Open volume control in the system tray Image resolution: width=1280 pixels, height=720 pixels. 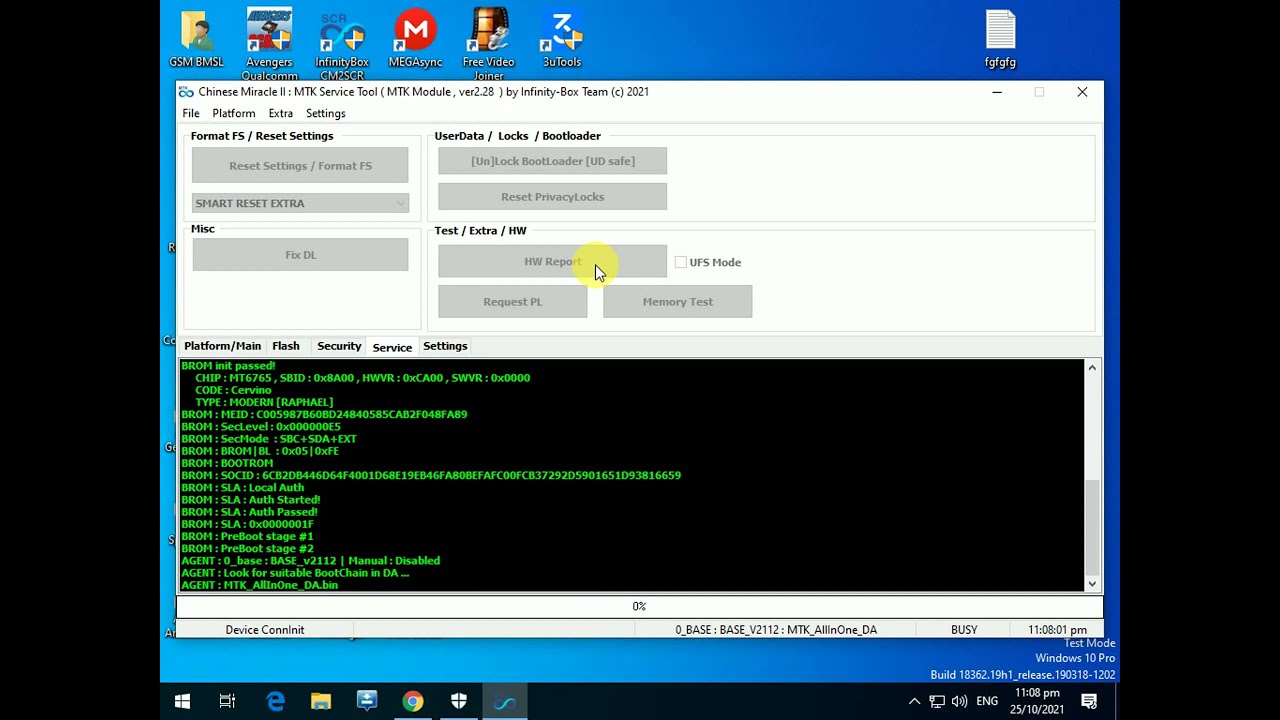pyautogui.click(x=960, y=702)
